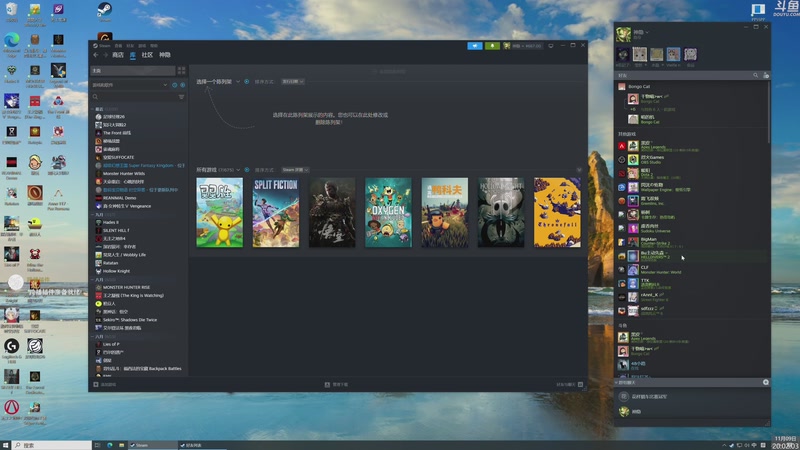Open Edge from the taskbar

coord(110,445)
